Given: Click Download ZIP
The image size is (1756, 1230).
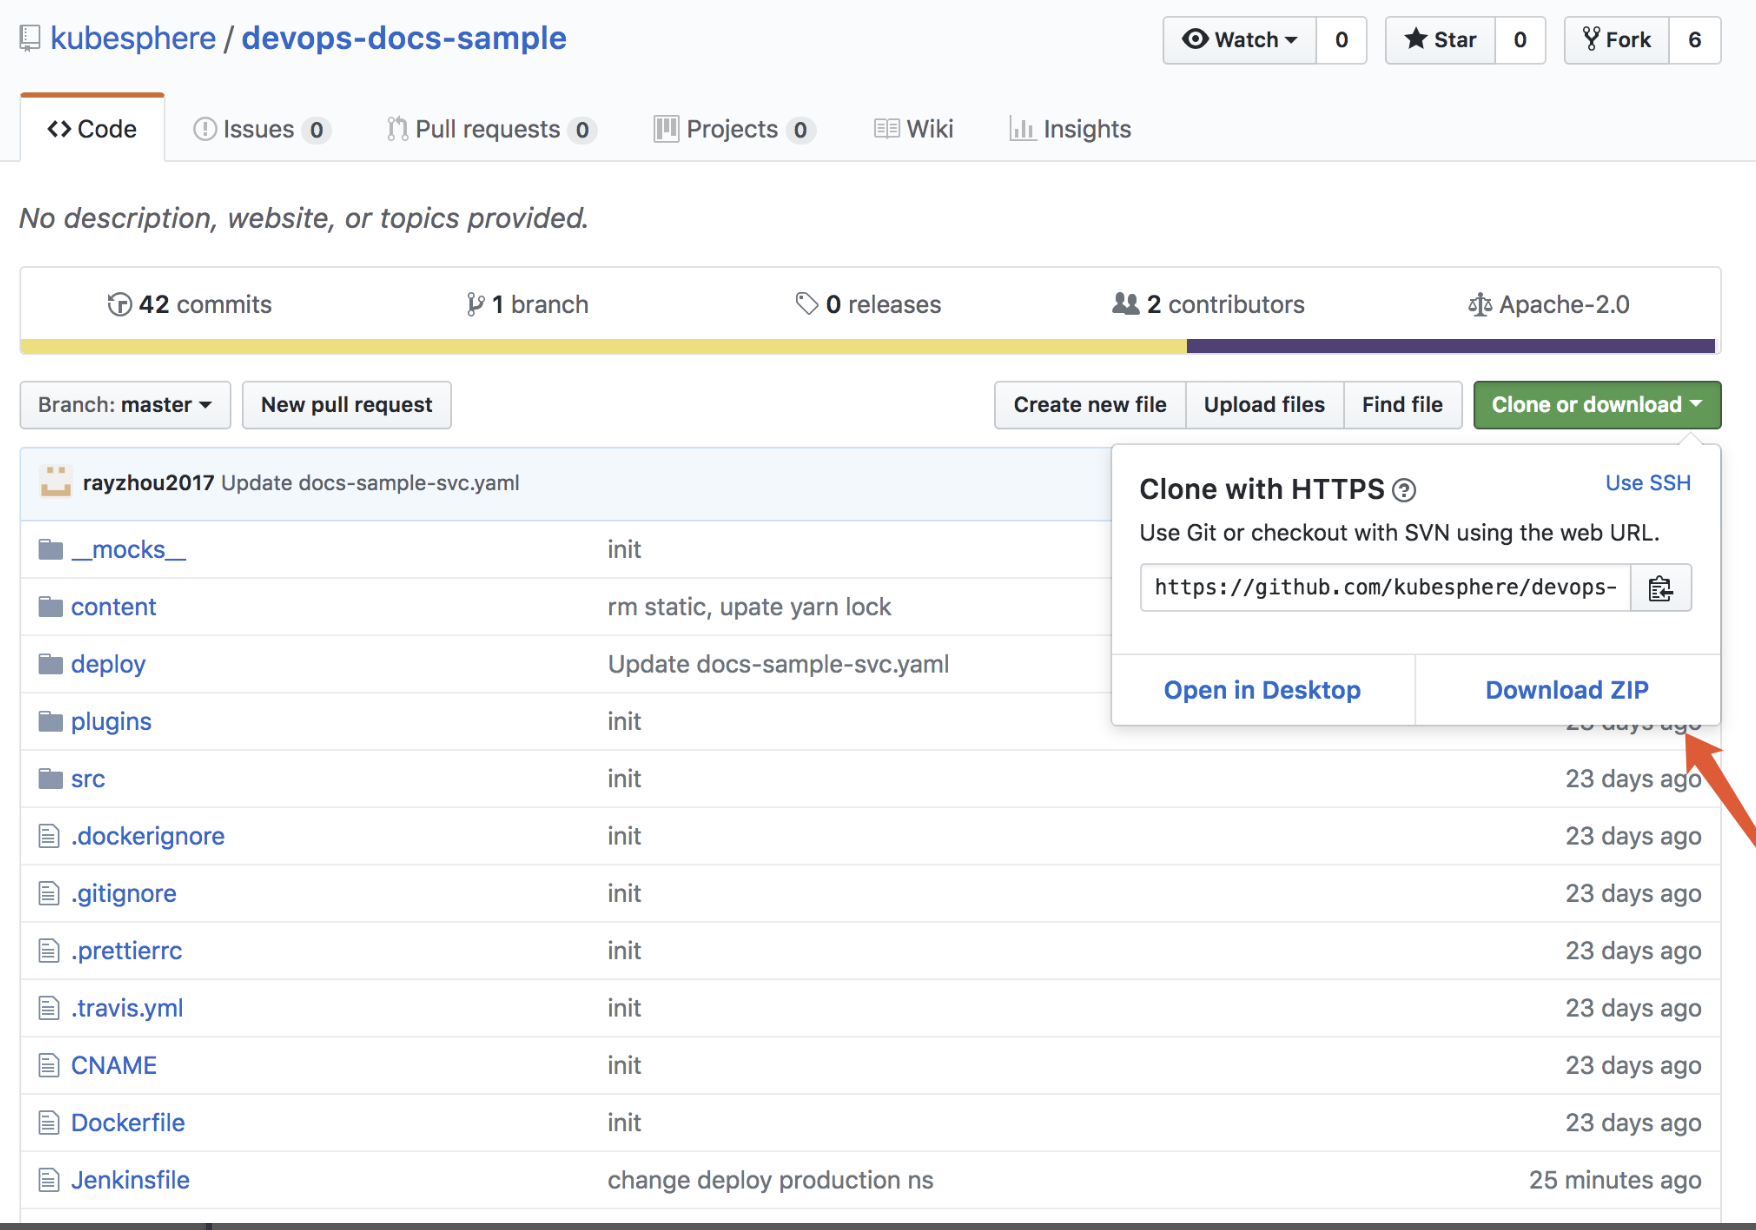Looking at the screenshot, I should pyautogui.click(x=1567, y=690).
